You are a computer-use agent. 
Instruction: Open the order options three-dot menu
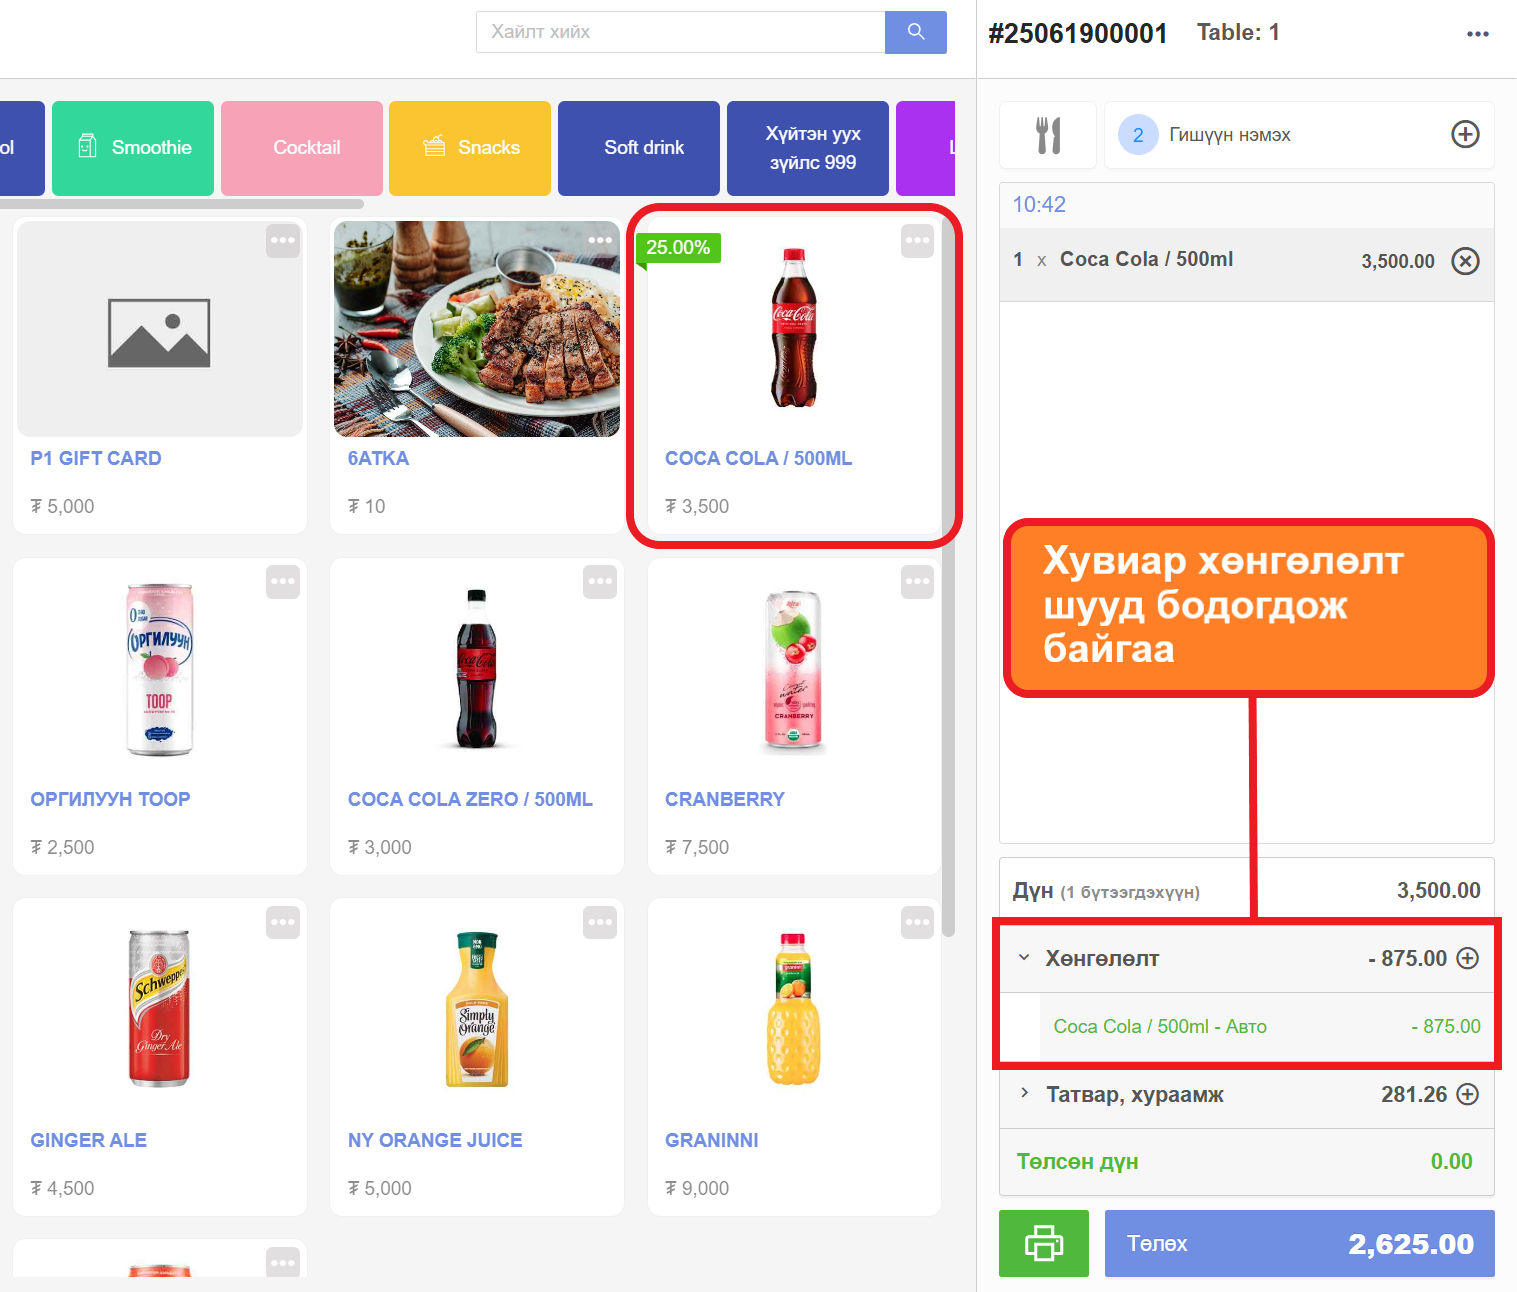[1477, 34]
